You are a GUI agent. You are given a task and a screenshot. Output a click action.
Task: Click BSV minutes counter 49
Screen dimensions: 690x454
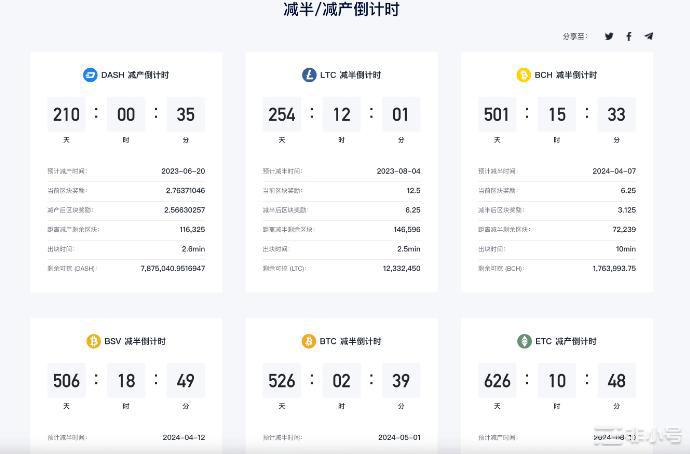pyautogui.click(x=186, y=381)
